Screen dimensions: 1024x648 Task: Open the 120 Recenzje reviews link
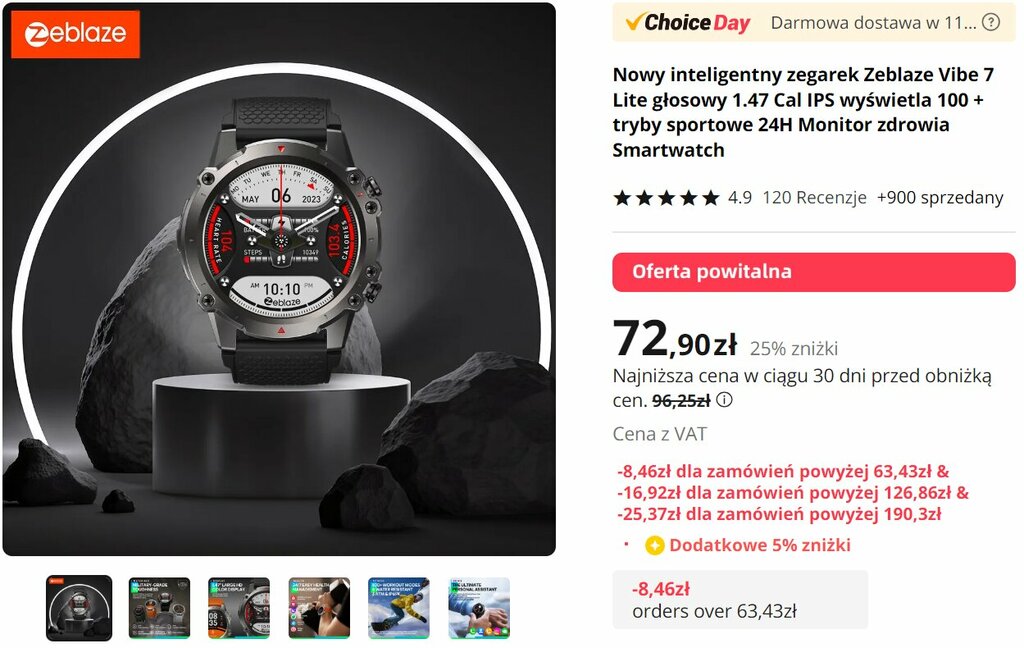coord(814,197)
